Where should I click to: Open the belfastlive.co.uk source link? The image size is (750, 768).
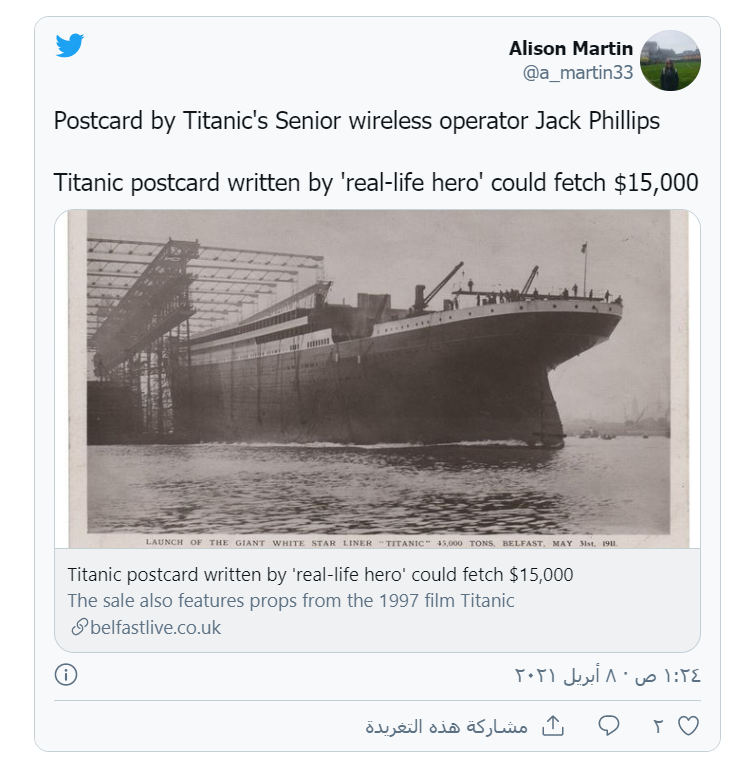pos(155,628)
